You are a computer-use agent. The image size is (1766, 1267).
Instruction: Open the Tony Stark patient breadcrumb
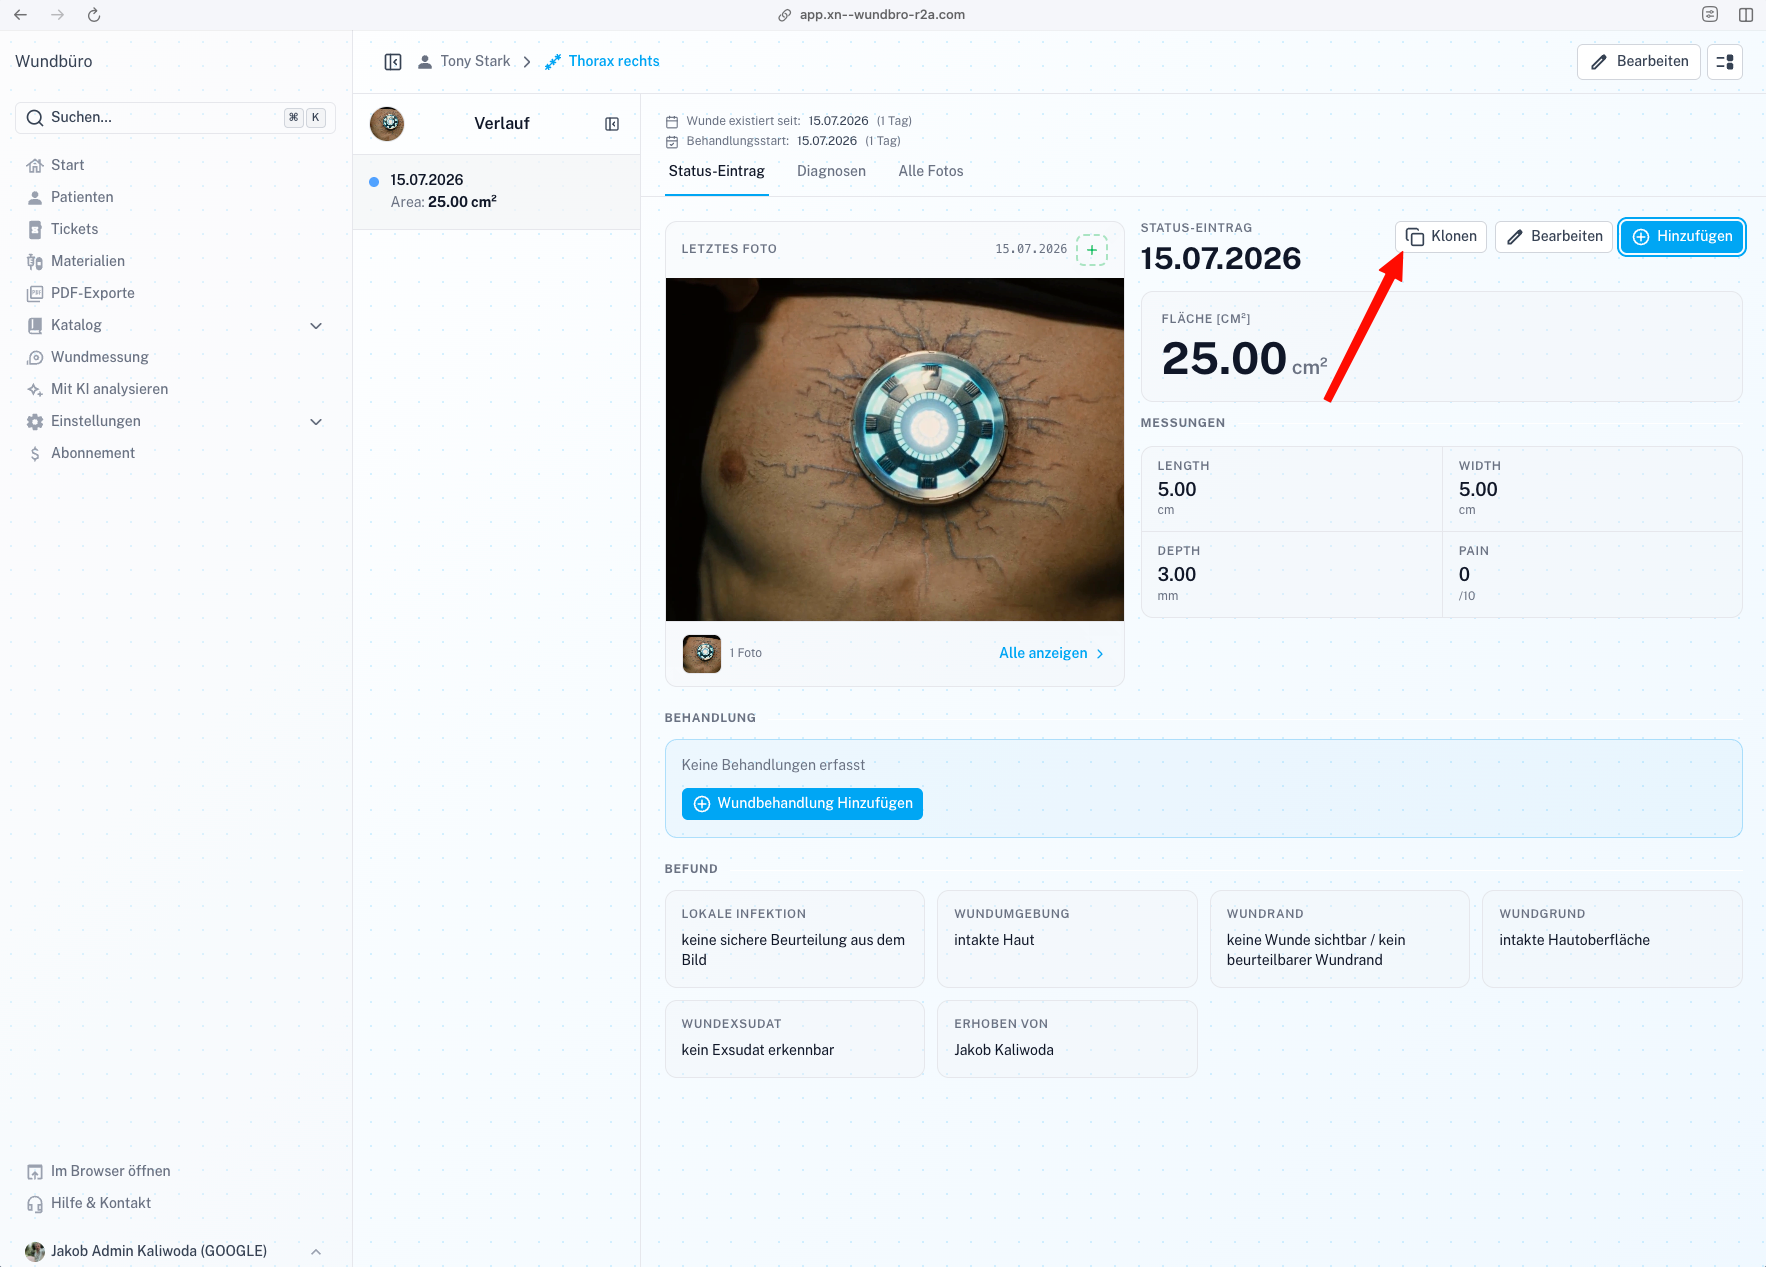pos(463,61)
